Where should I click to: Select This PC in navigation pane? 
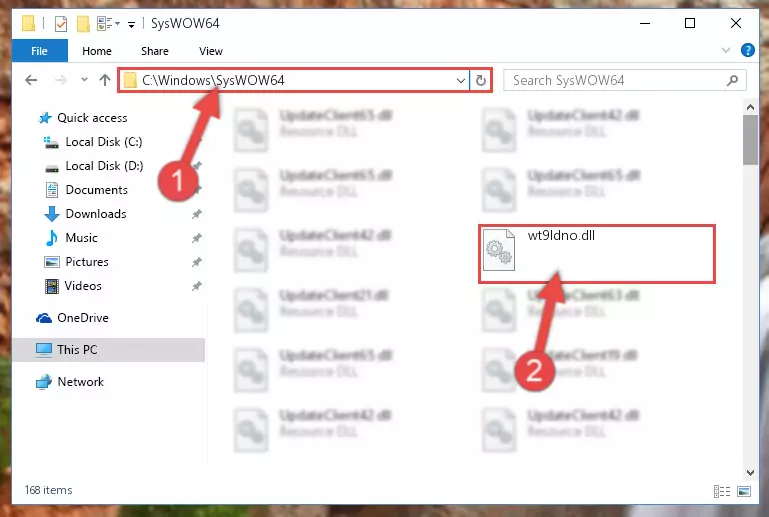(x=108, y=350)
